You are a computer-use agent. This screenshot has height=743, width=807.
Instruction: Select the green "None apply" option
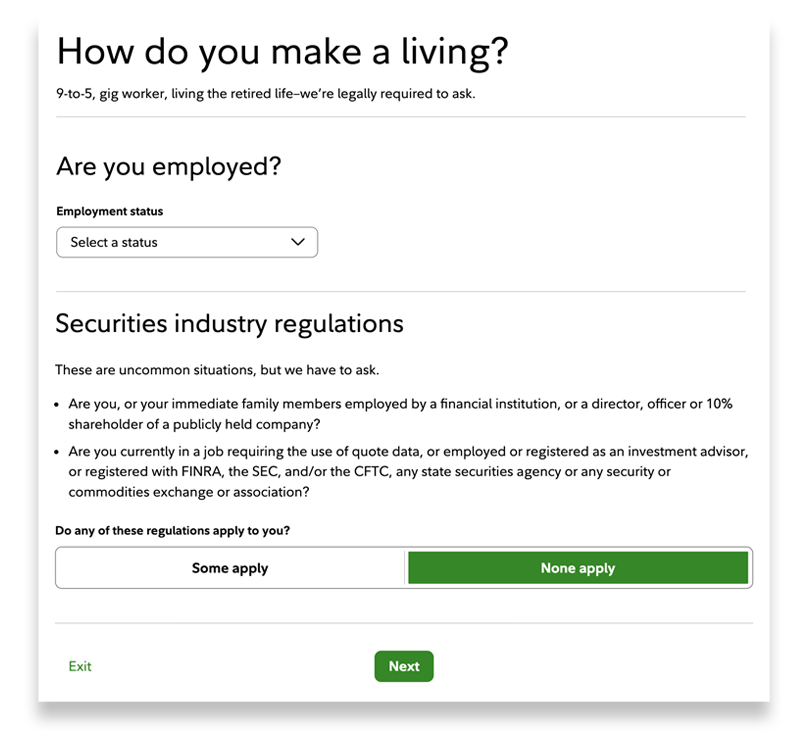coord(578,568)
